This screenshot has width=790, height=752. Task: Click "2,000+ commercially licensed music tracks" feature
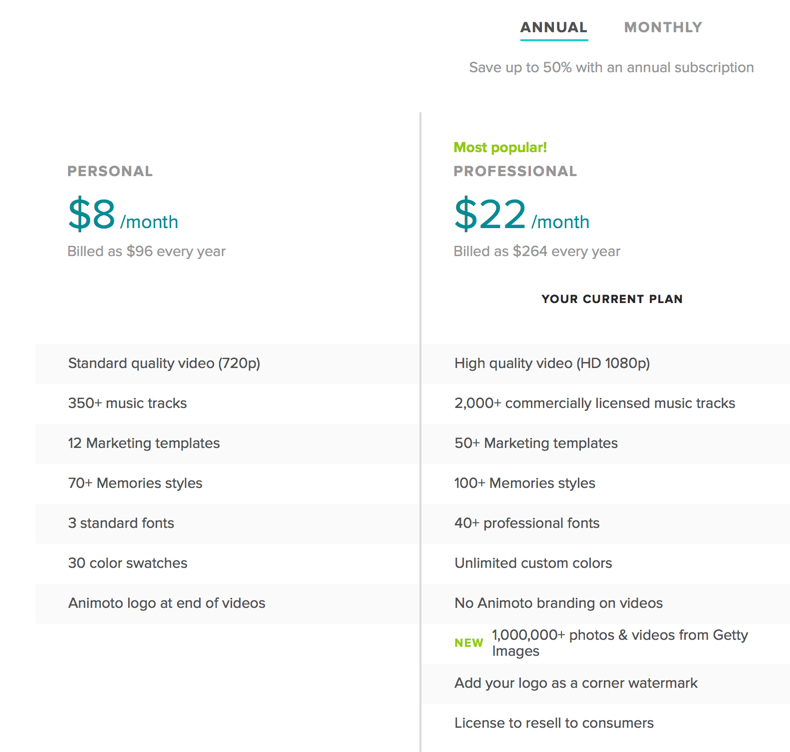coord(594,404)
